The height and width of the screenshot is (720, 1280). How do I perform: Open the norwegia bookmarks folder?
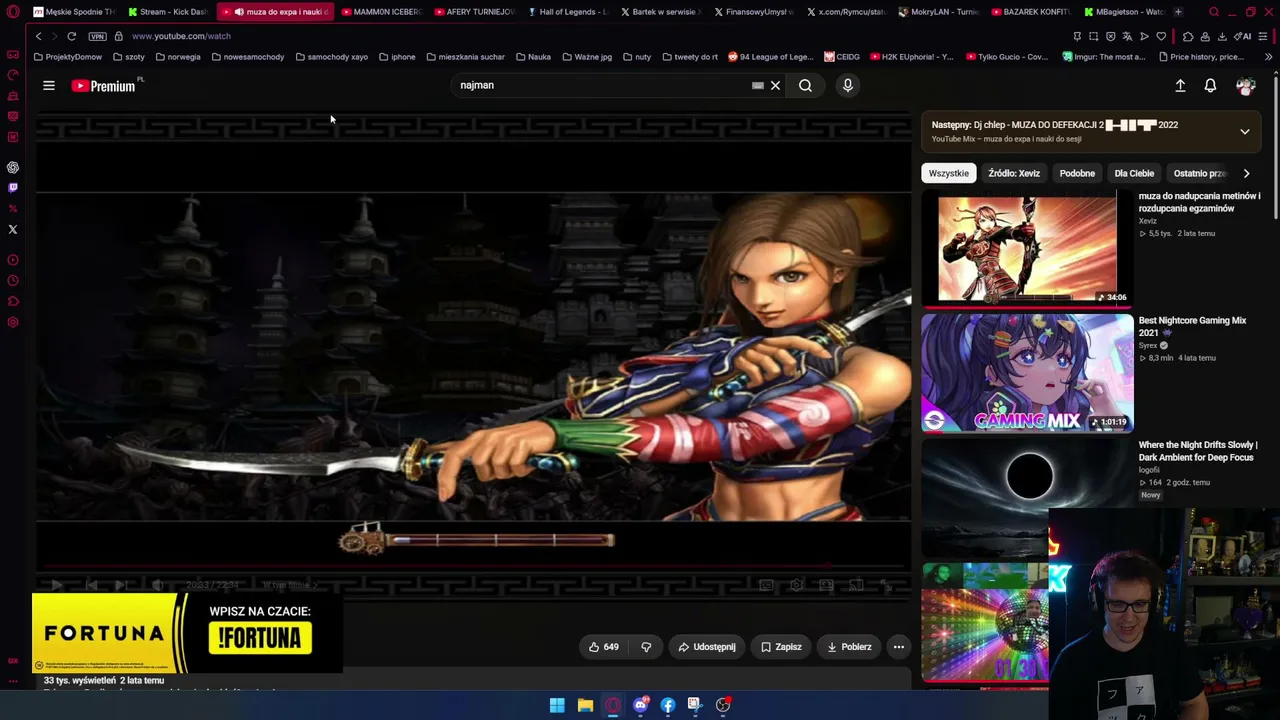[x=178, y=57]
